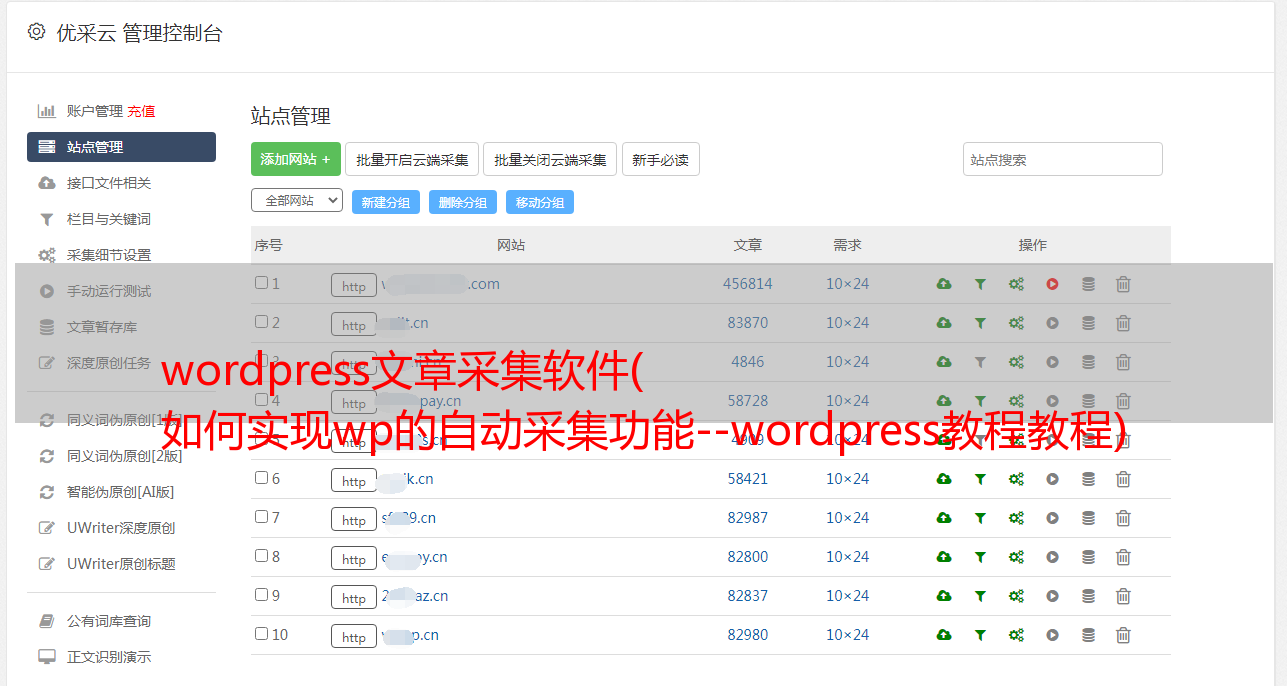1287x686 pixels.
Task: Click the play icon in row 6
Action: [1052, 479]
